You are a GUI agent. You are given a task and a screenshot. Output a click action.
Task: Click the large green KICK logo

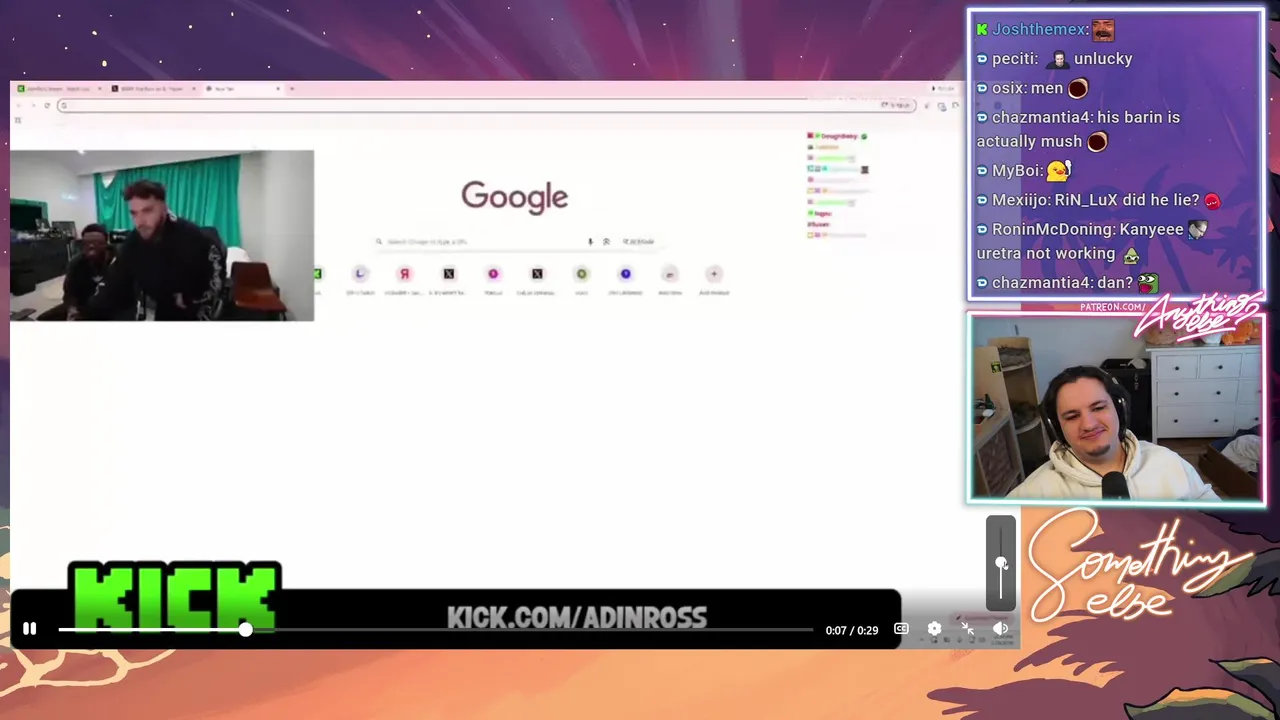175,598
